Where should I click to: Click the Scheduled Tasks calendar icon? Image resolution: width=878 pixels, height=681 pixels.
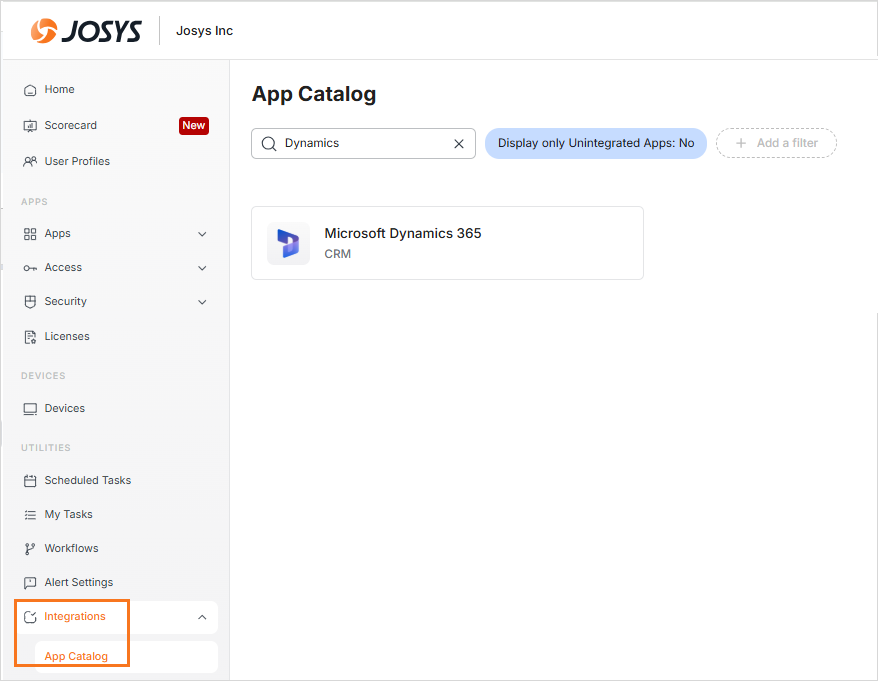coord(30,481)
